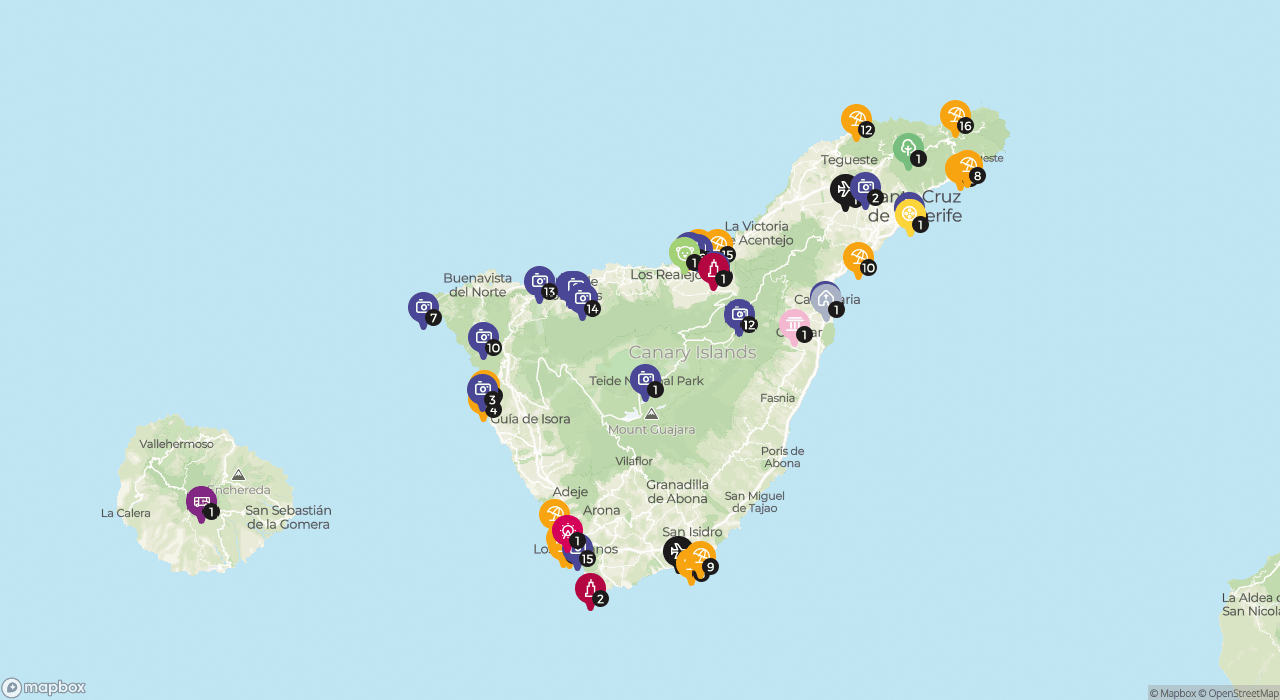Open the pink museum marker

pos(795,324)
